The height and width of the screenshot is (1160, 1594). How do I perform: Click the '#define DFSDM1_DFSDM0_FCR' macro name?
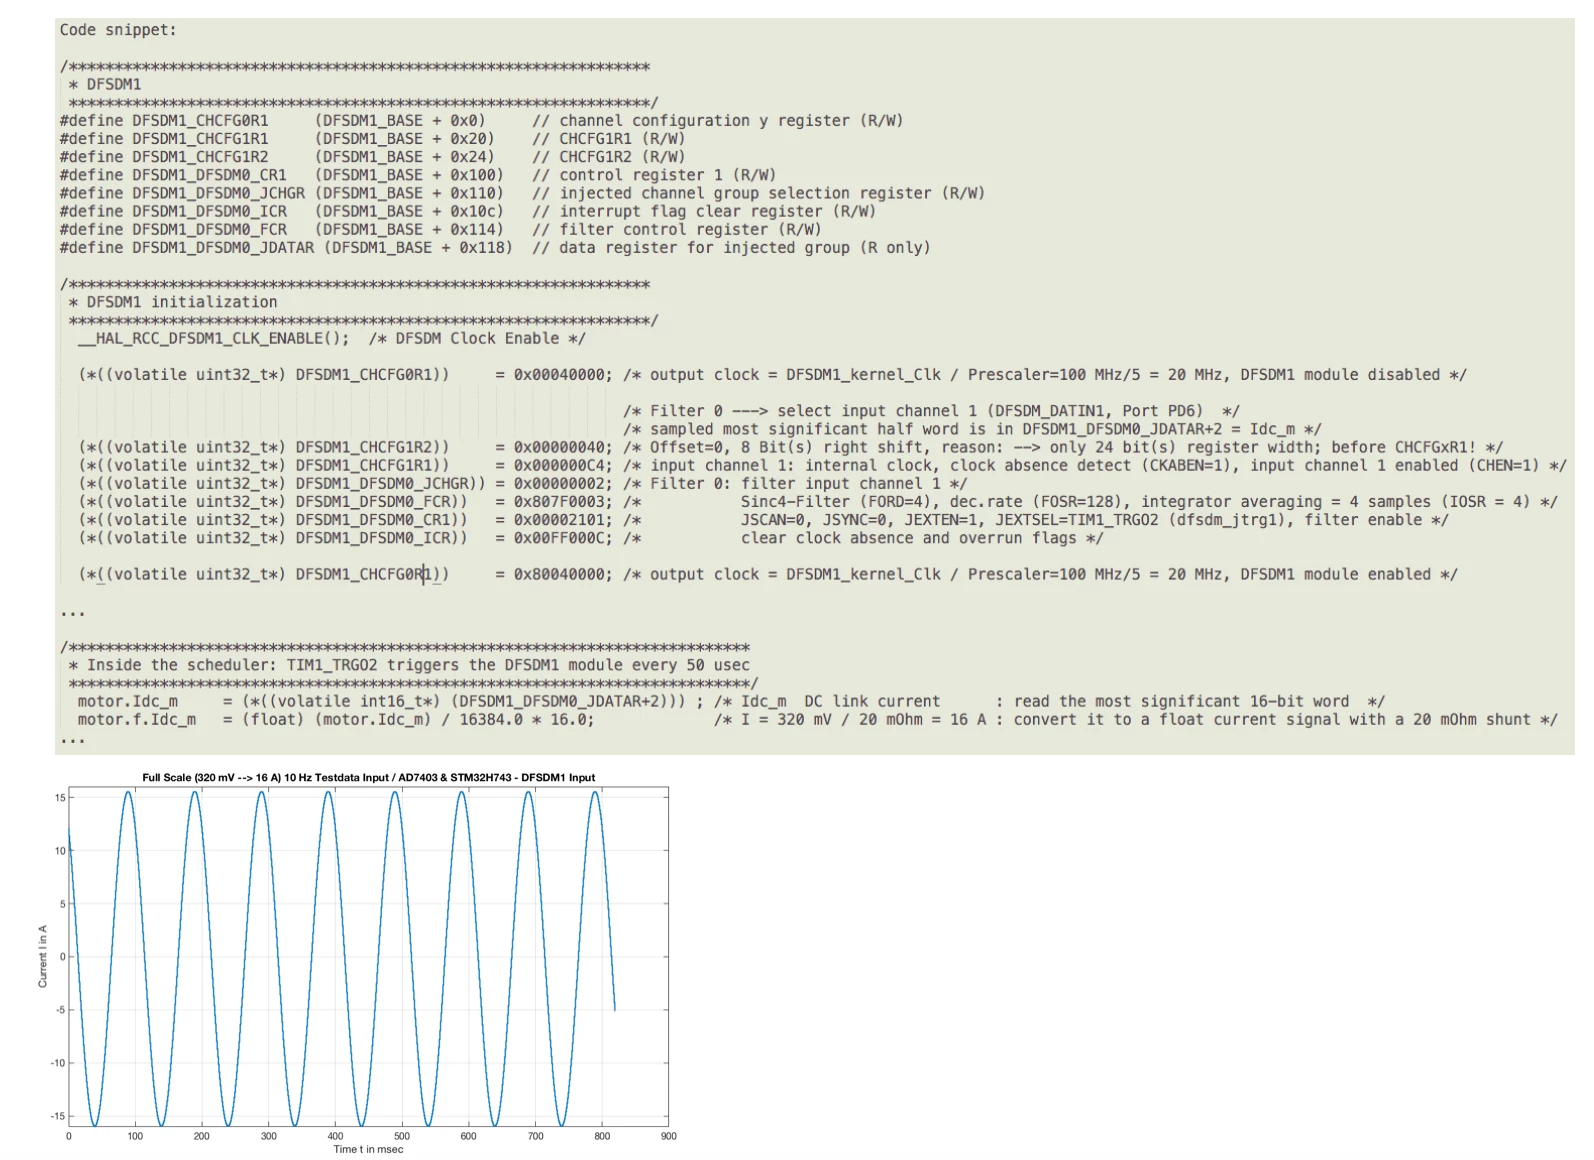coord(173,230)
